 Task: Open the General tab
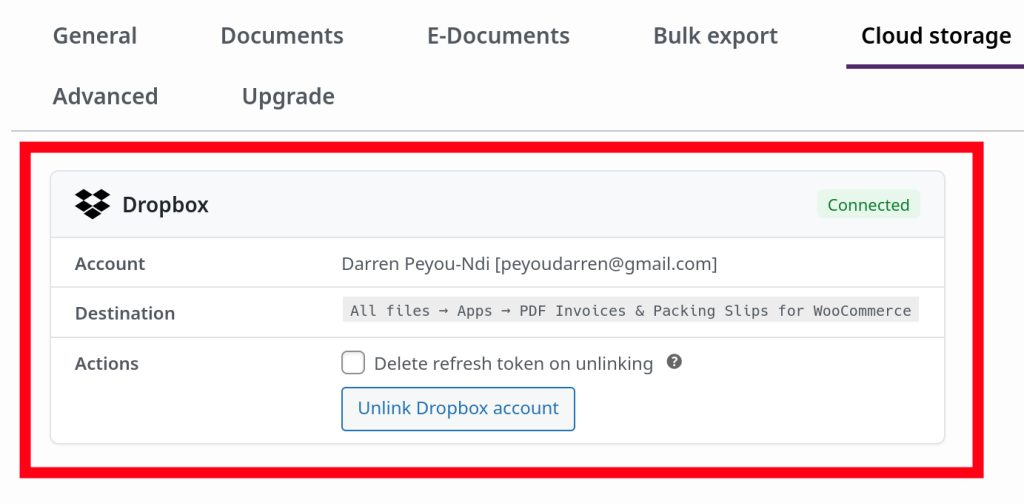[95, 36]
